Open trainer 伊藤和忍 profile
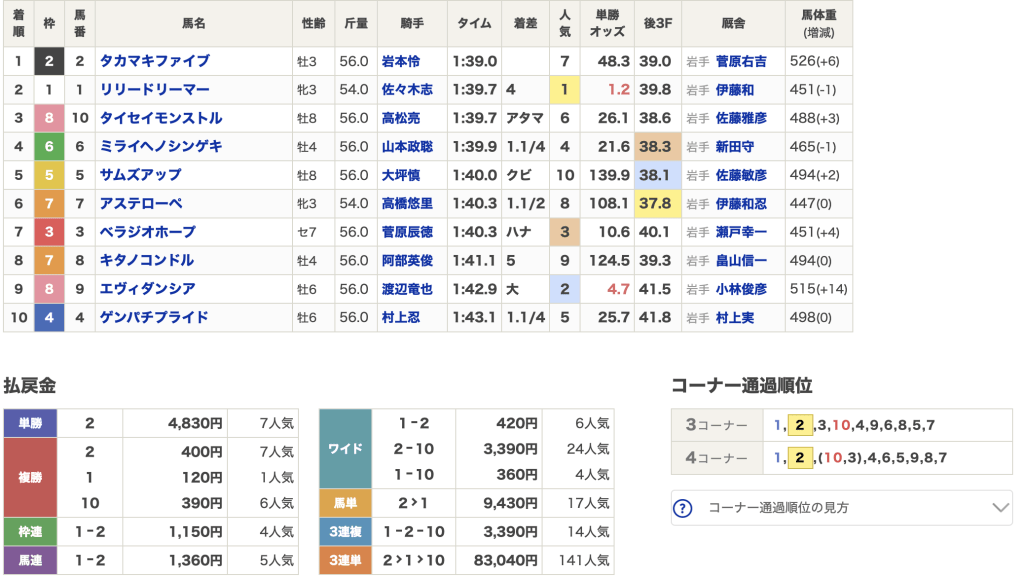Image resolution: width=1024 pixels, height=577 pixels. (x=741, y=204)
